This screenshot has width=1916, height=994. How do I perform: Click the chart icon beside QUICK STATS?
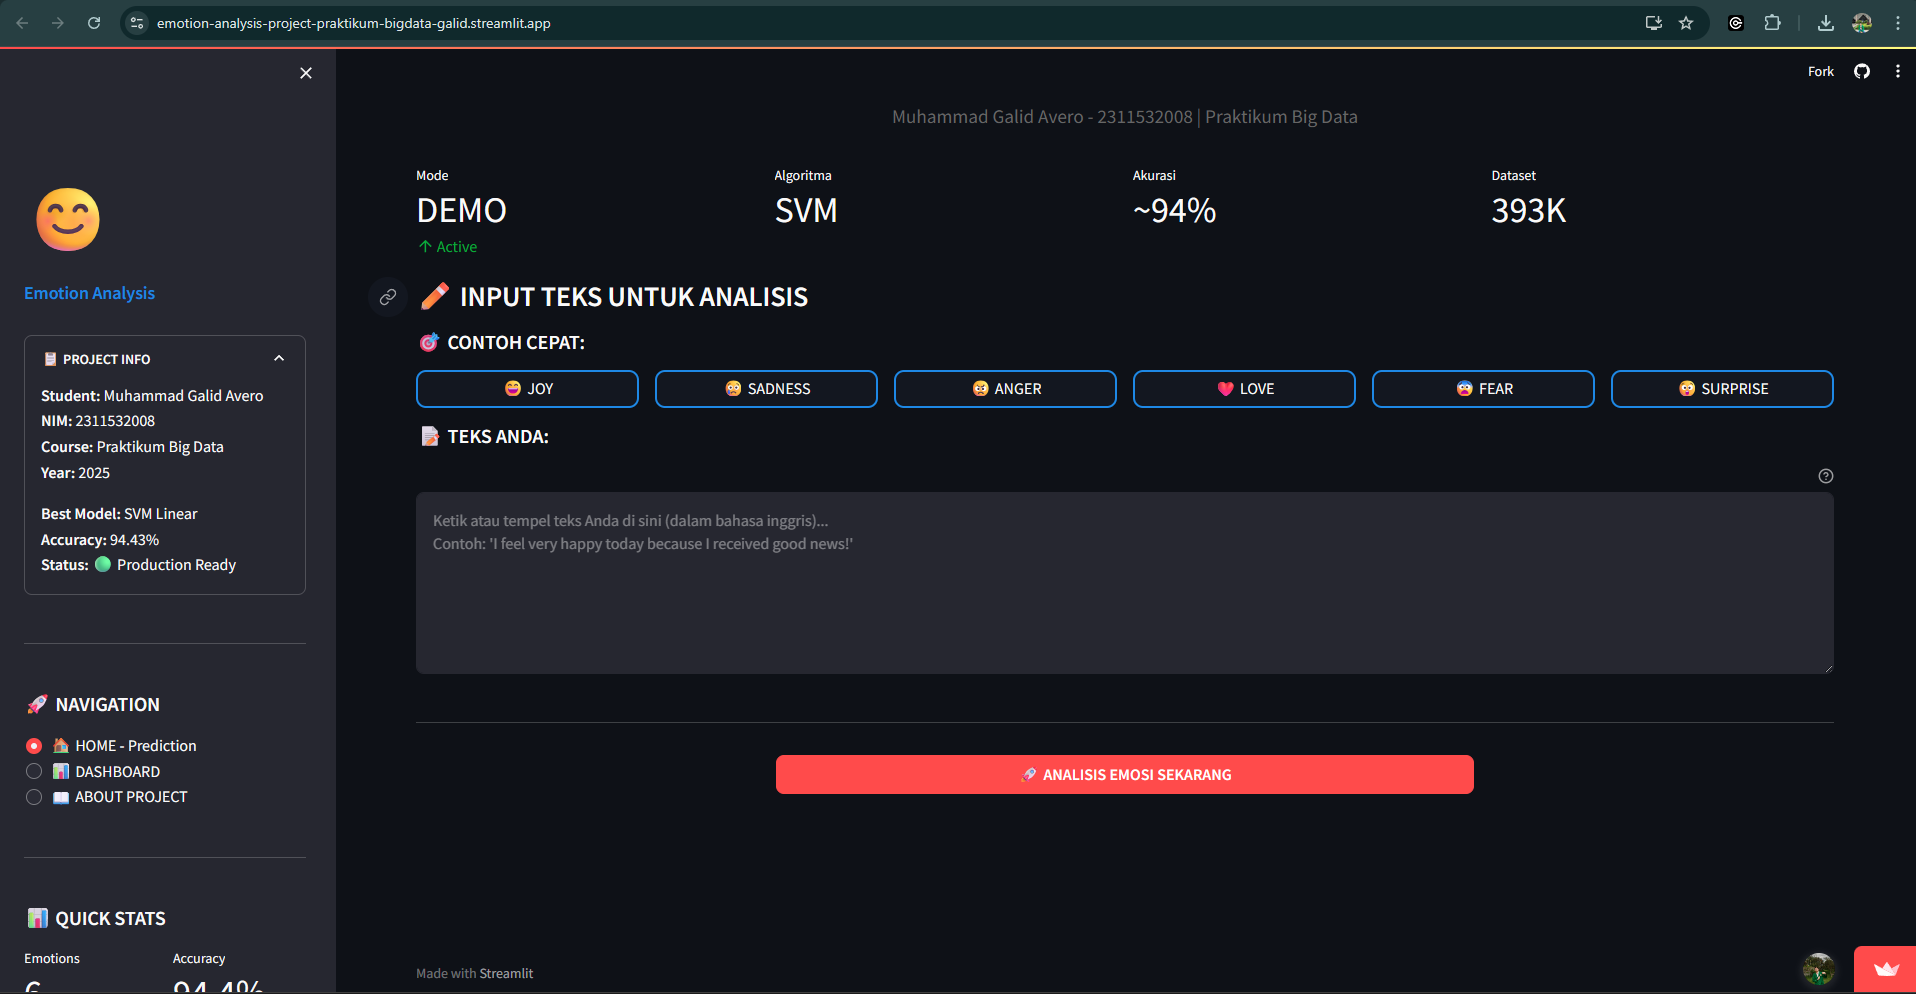[x=38, y=918]
